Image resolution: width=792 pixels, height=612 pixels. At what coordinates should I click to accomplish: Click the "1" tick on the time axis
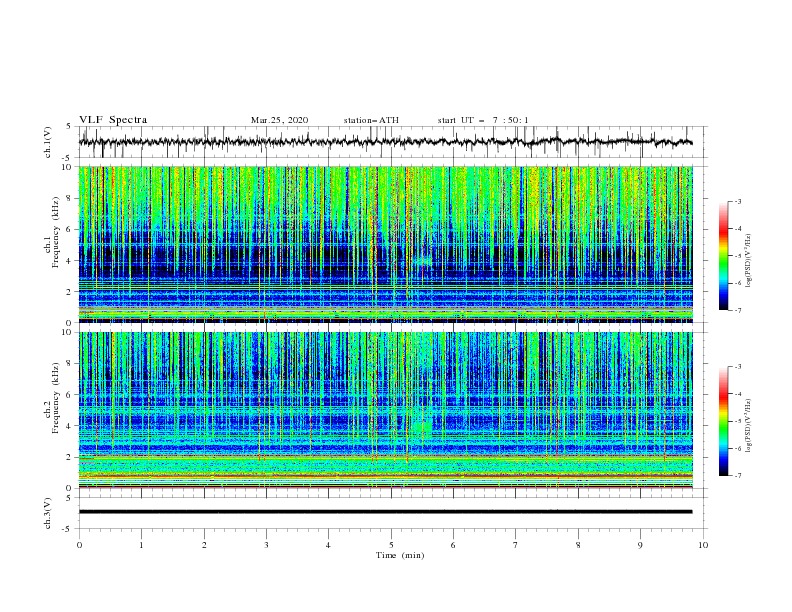[x=142, y=545]
